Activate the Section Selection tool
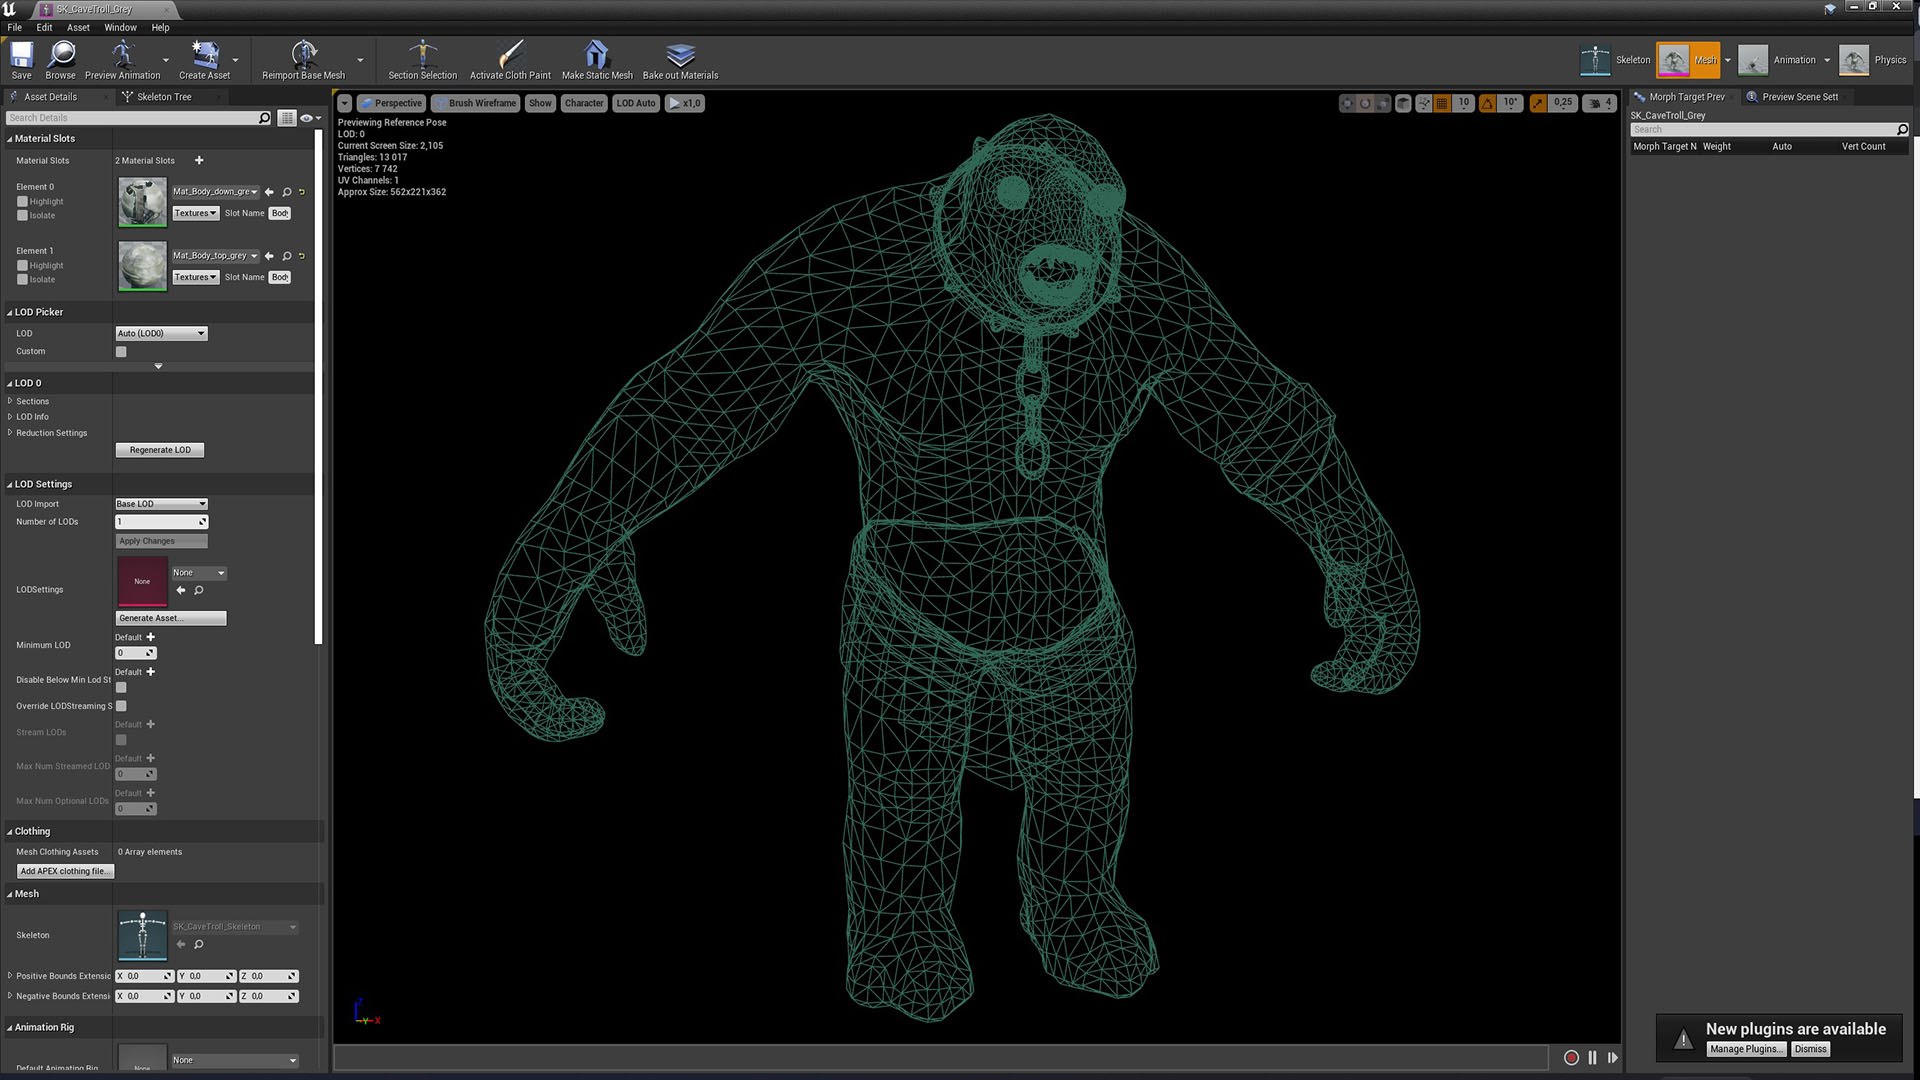 [422, 60]
